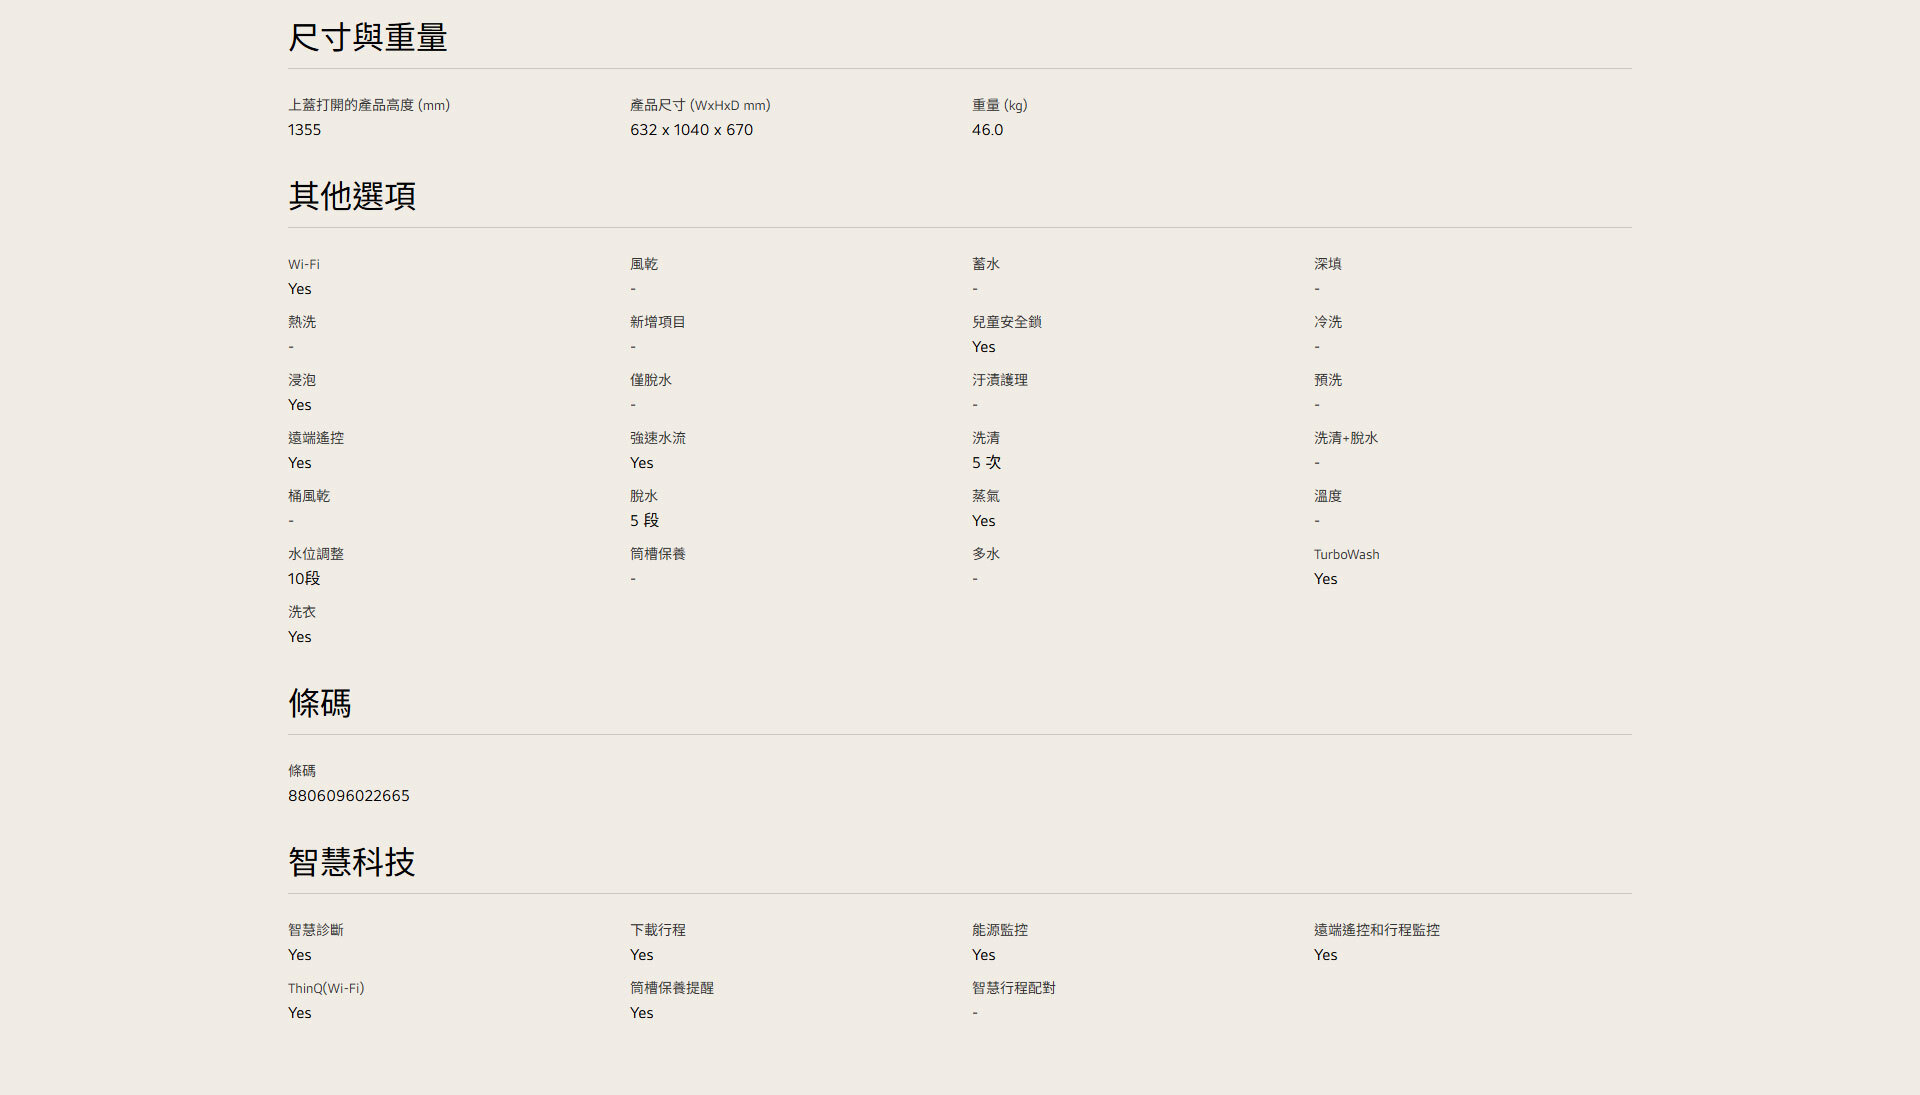Click the 智慧診斷 label
This screenshot has height=1095, width=1920.
click(x=315, y=930)
